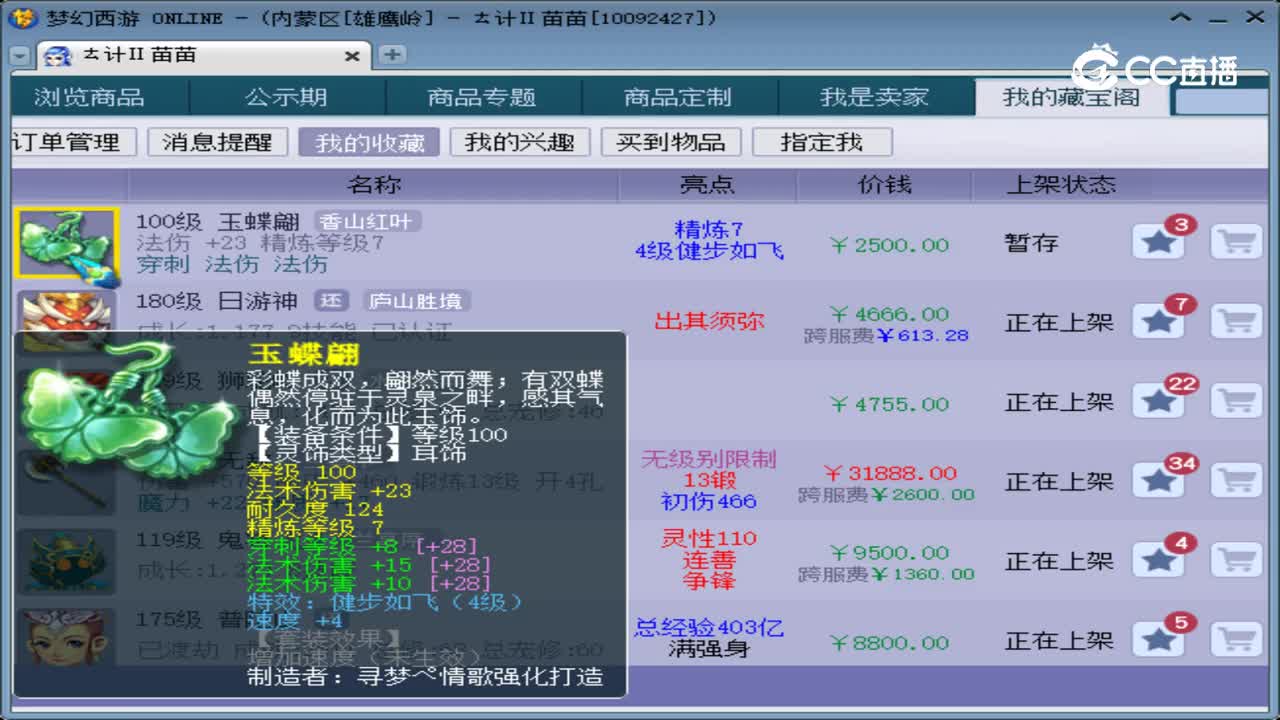This screenshot has height=720, width=1280.
Task: Click favorite star for 玉蝶翩 item
Action: coord(1159,242)
